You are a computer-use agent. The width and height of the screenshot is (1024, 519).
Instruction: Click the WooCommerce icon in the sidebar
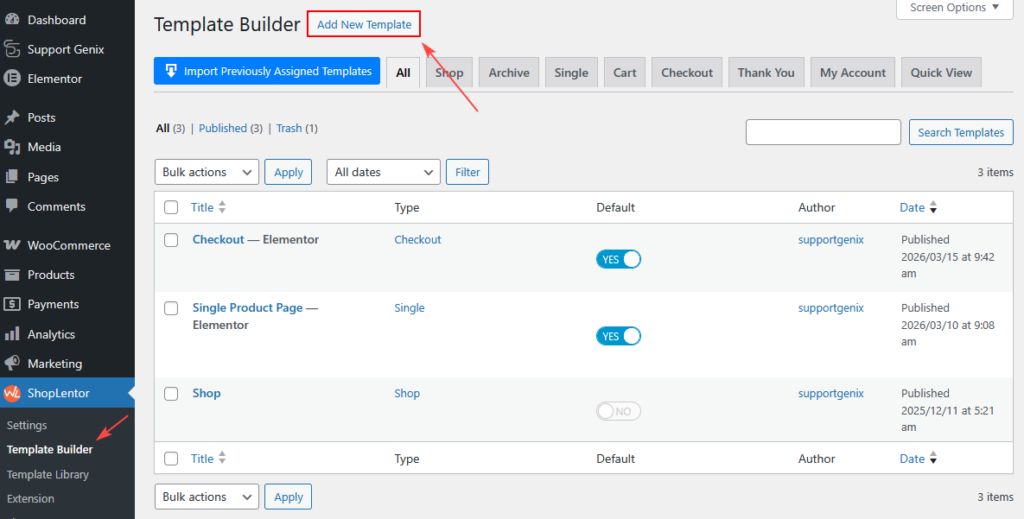point(12,245)
